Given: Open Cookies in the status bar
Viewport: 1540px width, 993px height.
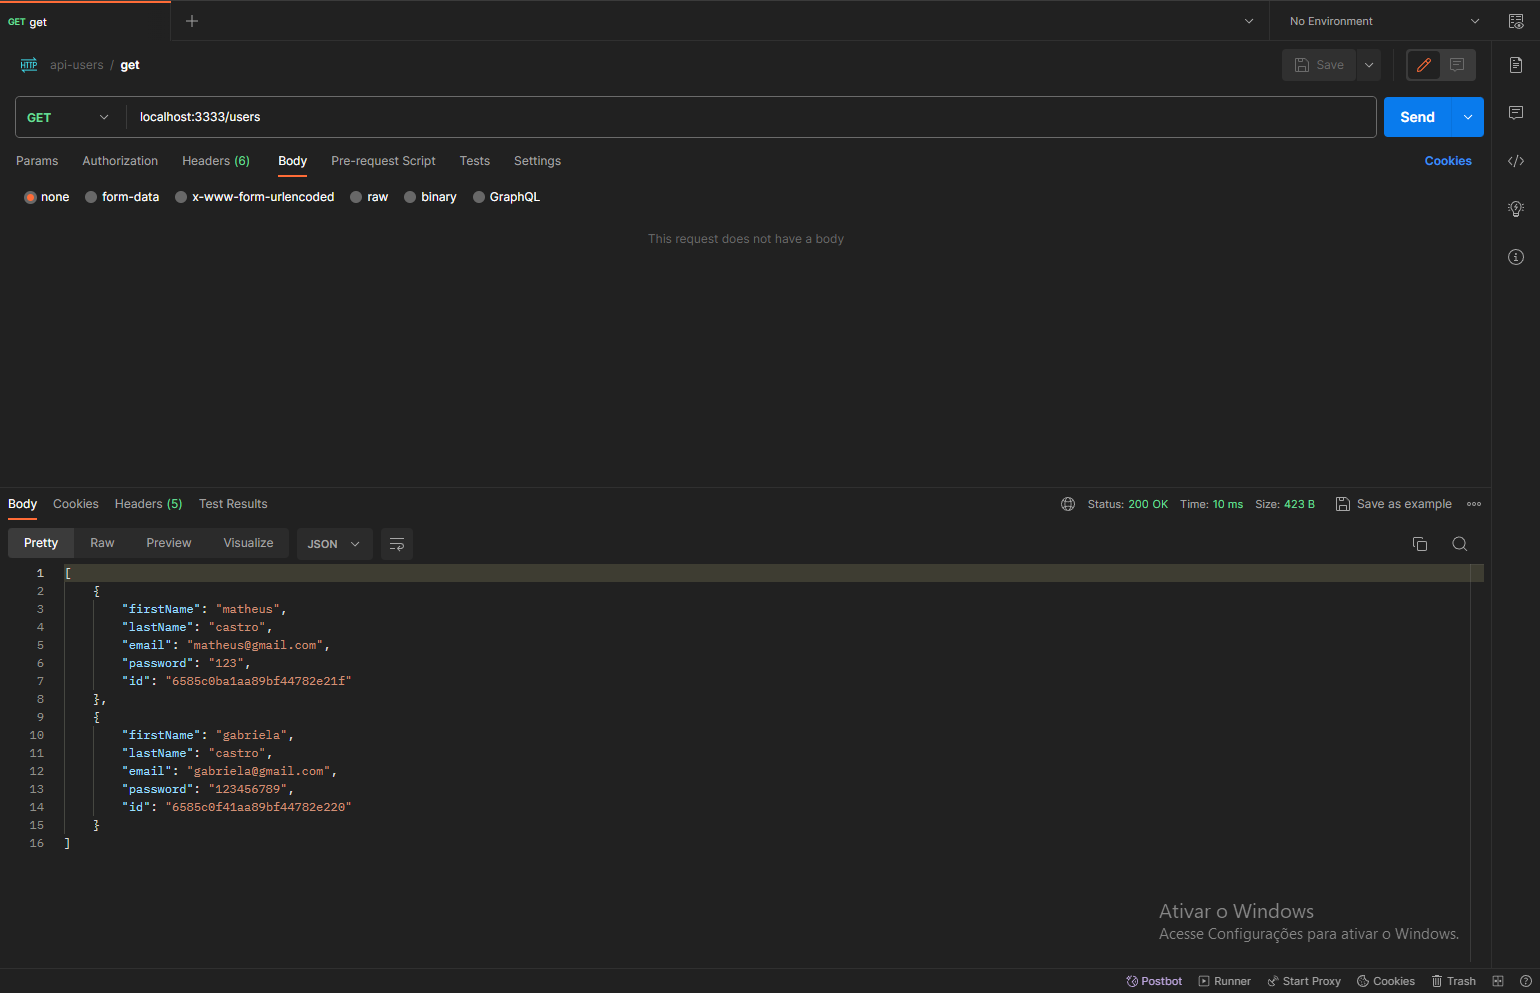Looking at the screenshot, I should click(1386, 981).
